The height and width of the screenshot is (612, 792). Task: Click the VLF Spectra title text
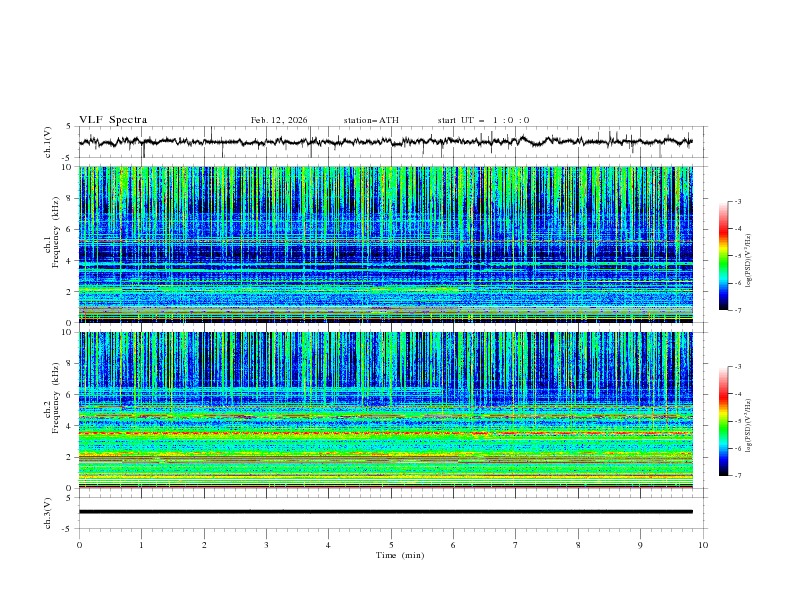[x=113, y=120]
